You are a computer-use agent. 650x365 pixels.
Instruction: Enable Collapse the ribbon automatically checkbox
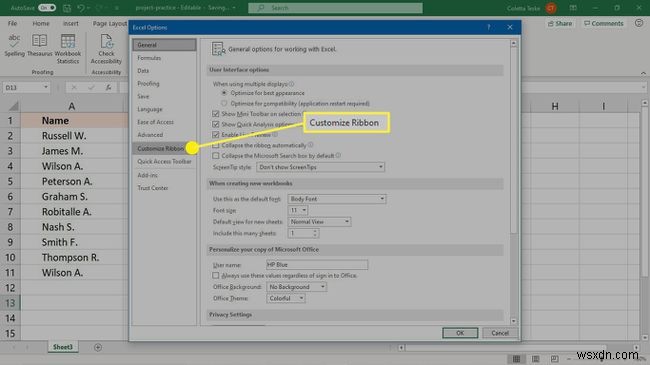(216, 145)
